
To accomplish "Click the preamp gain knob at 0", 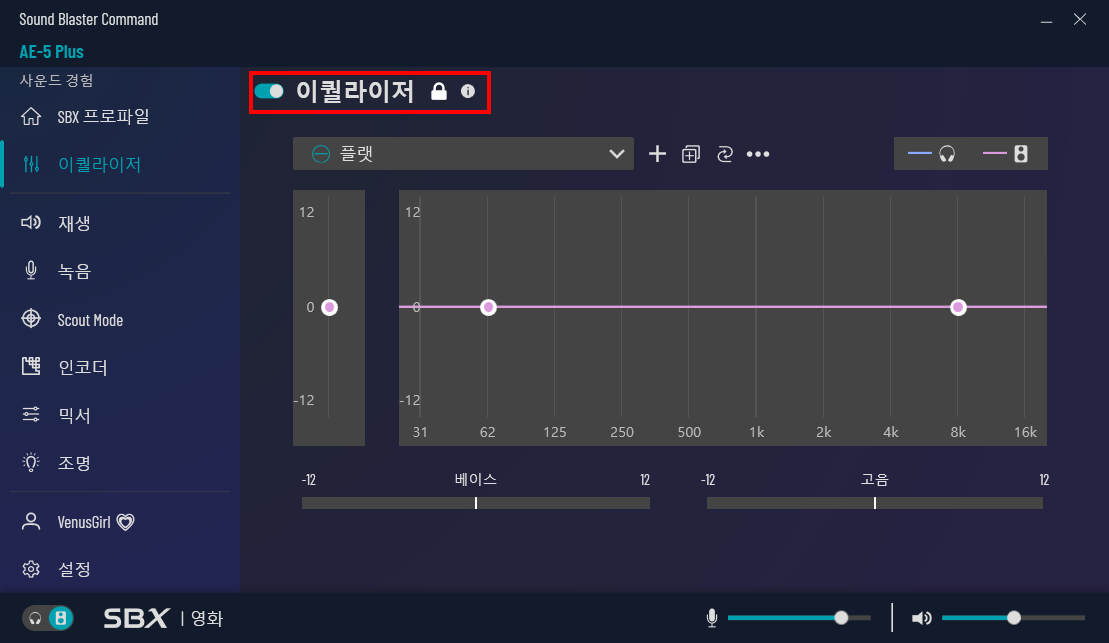I will (330, 307).
